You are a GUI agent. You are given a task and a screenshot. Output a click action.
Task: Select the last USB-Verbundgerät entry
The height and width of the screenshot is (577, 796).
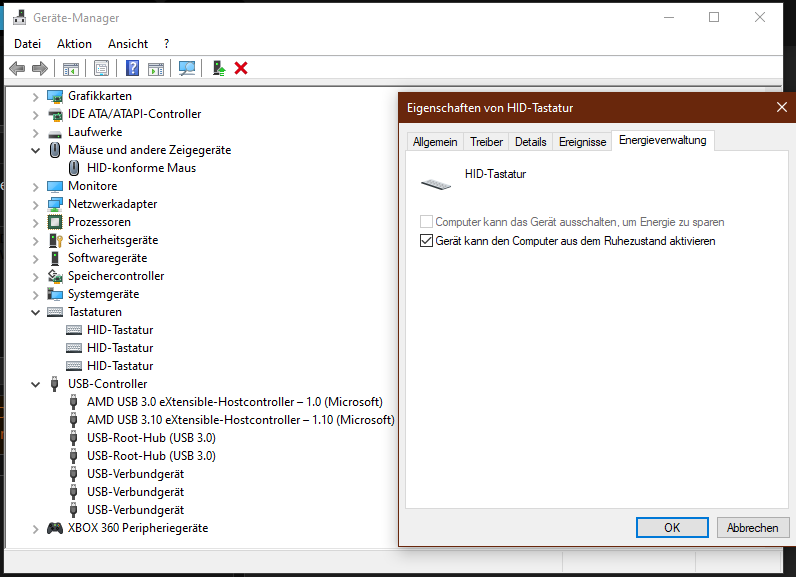click(x=136, y=510)
